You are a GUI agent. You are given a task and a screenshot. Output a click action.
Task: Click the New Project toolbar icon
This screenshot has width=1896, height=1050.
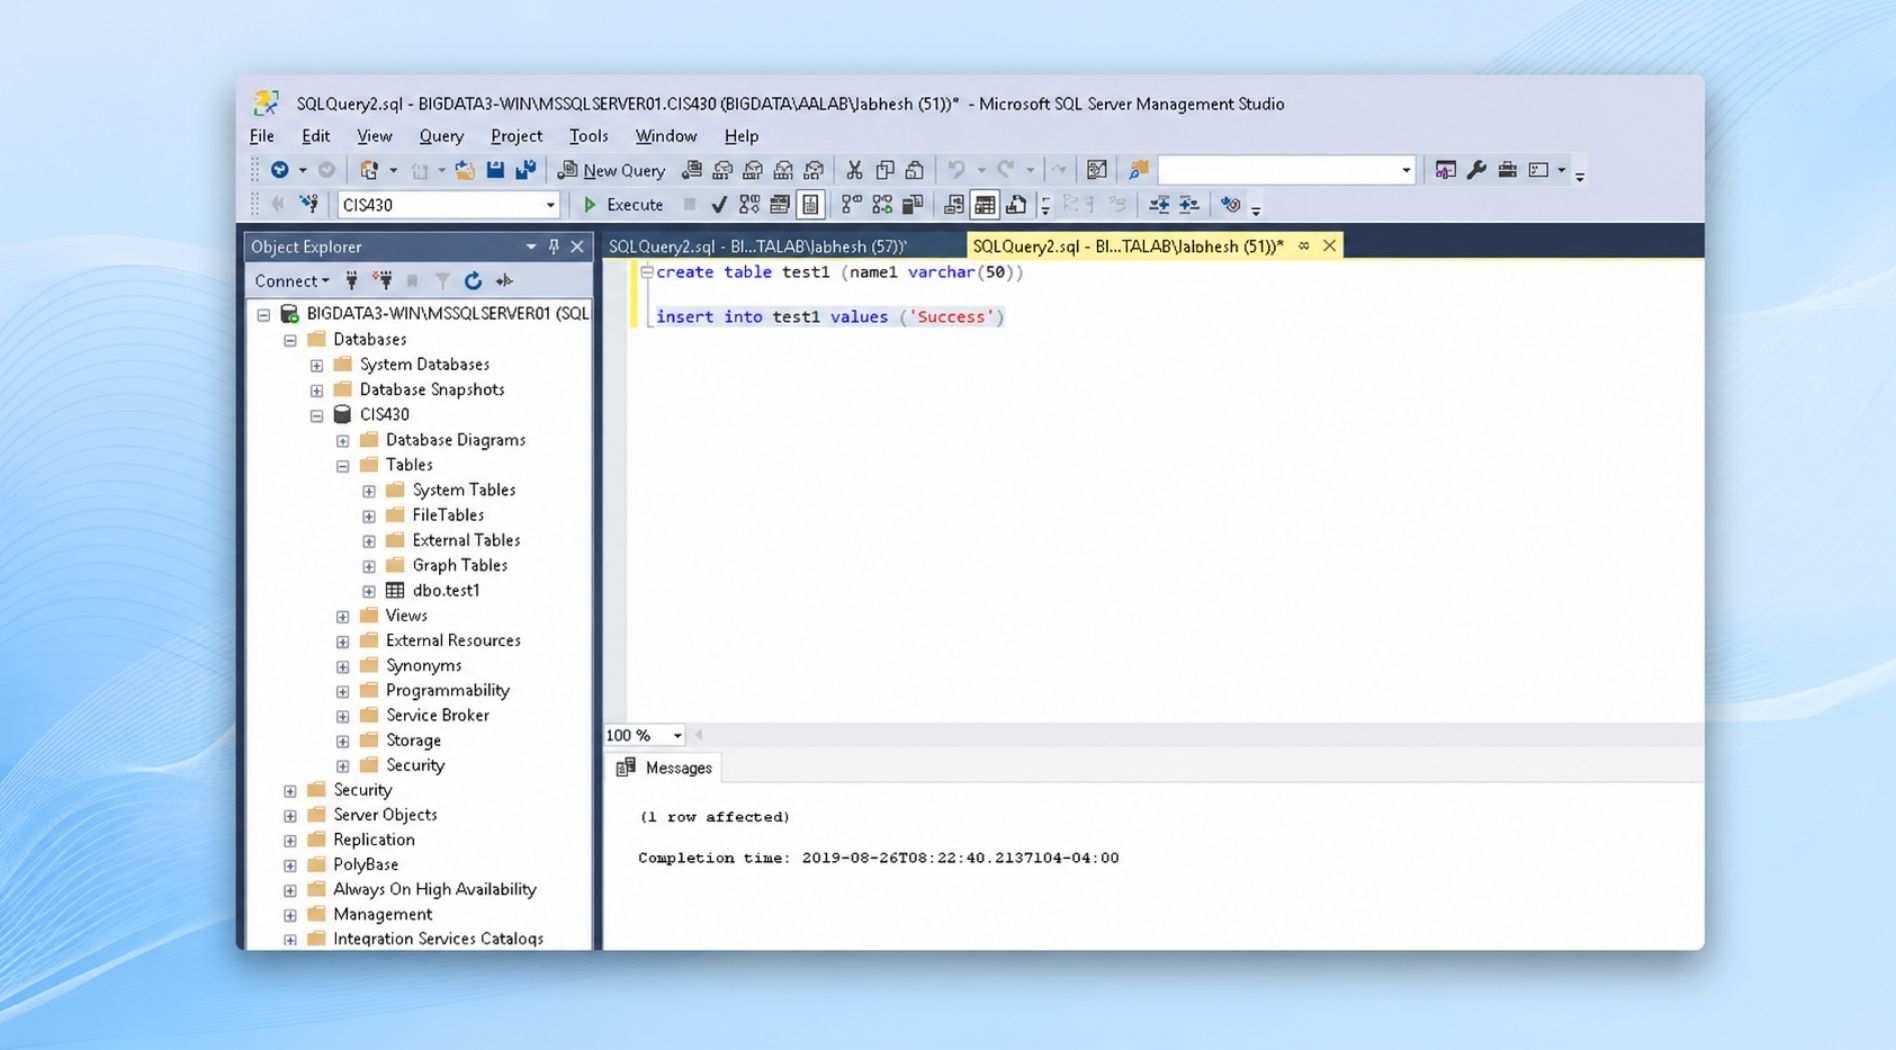[x=369, y=170]
